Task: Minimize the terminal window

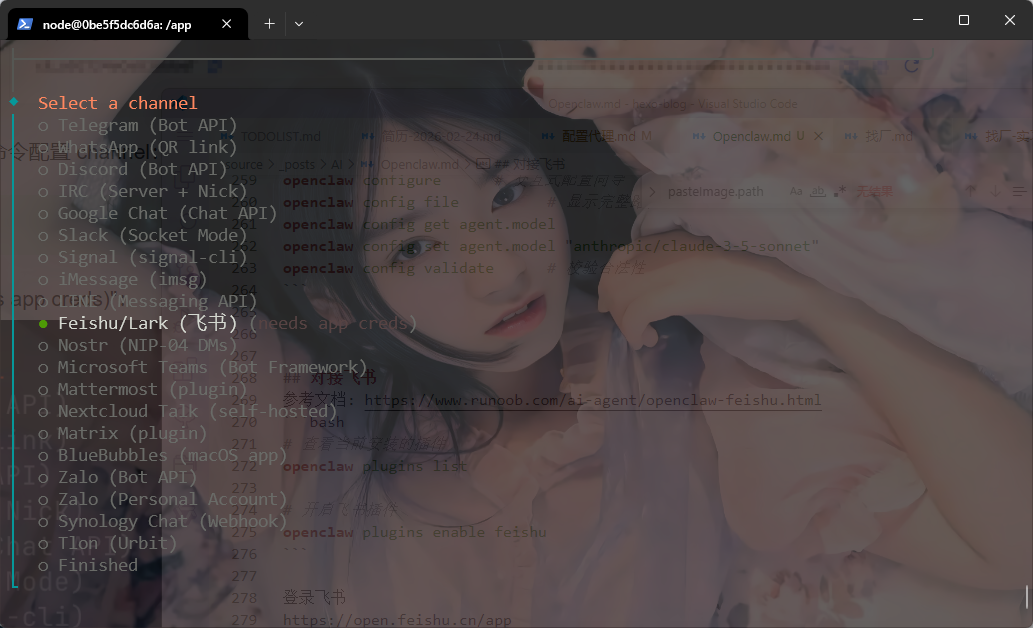Action: 917,20
